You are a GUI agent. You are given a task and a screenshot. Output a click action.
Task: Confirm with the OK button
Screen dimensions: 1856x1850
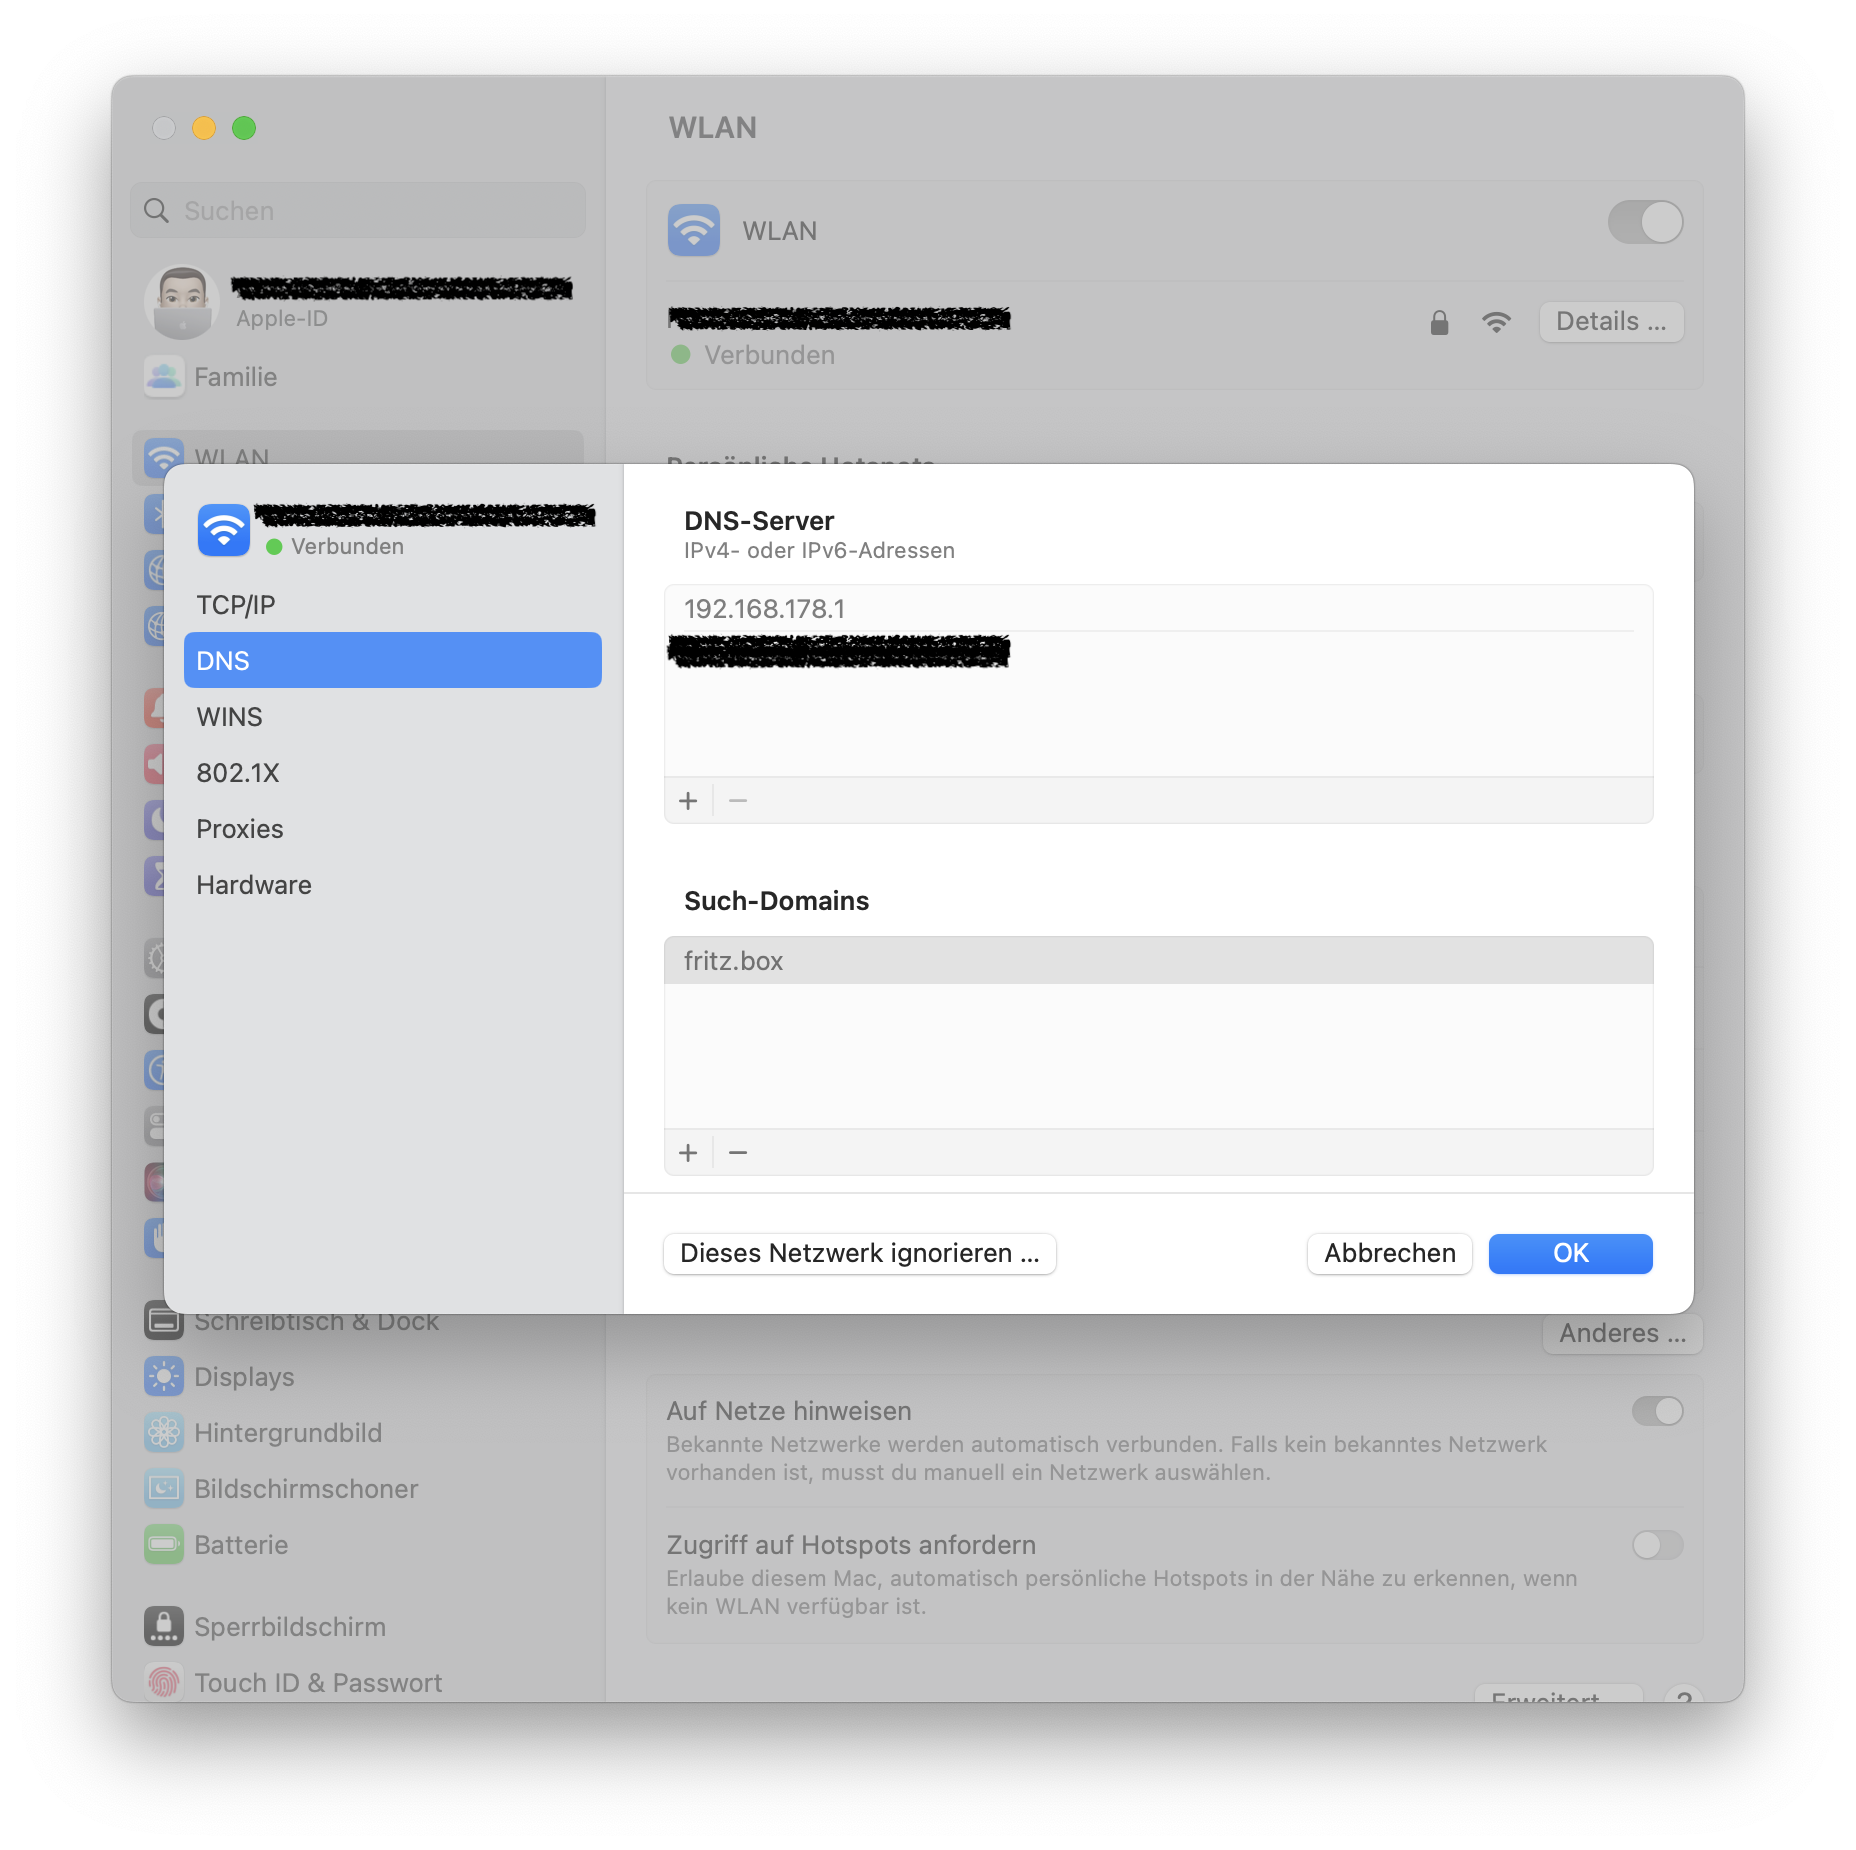pyautogui.click(x=1570, y=1254)
